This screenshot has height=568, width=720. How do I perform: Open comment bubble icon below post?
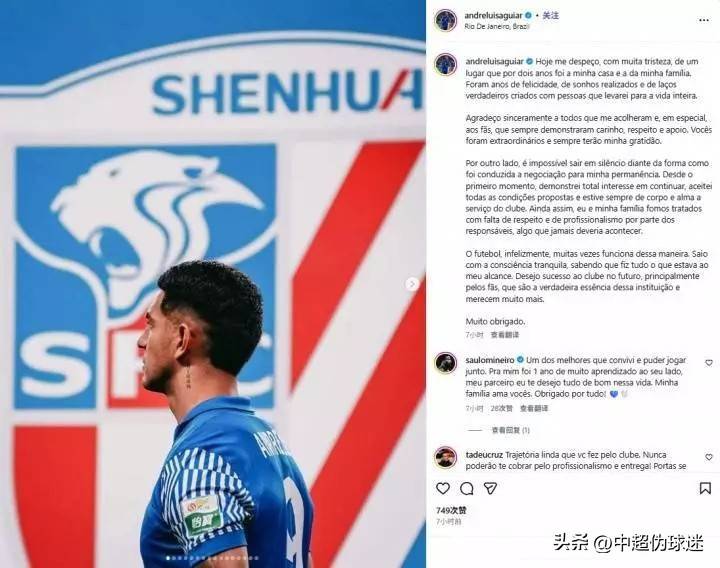coord(467,488)
